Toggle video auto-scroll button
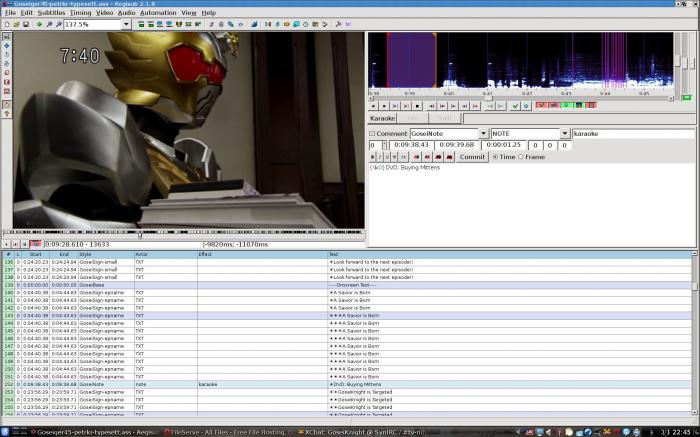Image resolution: width=700 pixels, height=437 pixels. pyautogui.click(x=35, y=244)
